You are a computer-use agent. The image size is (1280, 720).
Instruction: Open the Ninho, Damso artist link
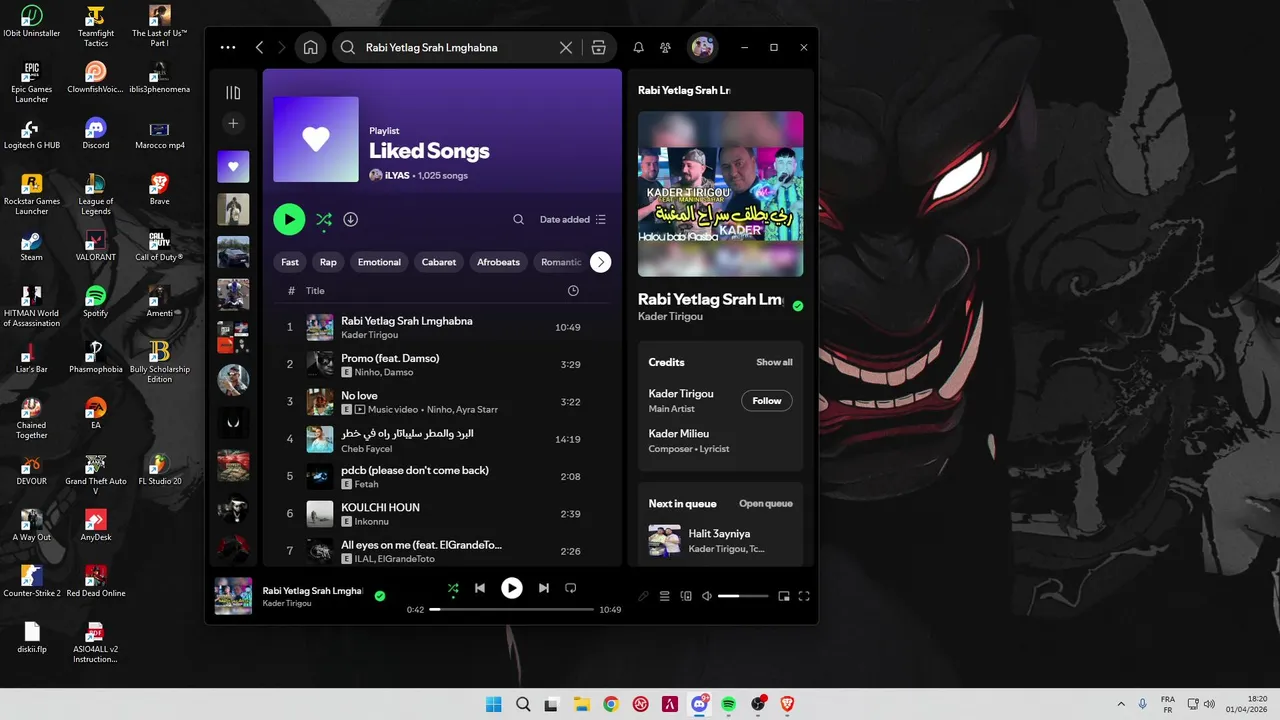(384, 372)
